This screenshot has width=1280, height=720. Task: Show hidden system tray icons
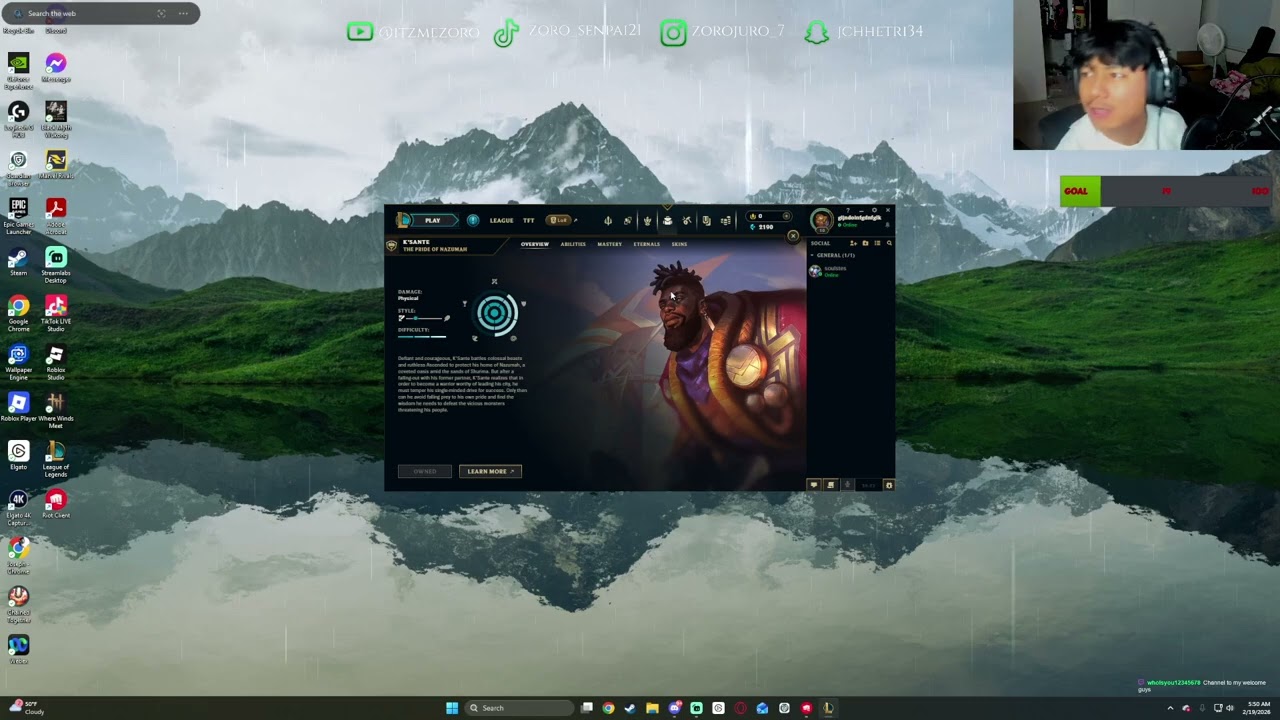(1170, 708)
